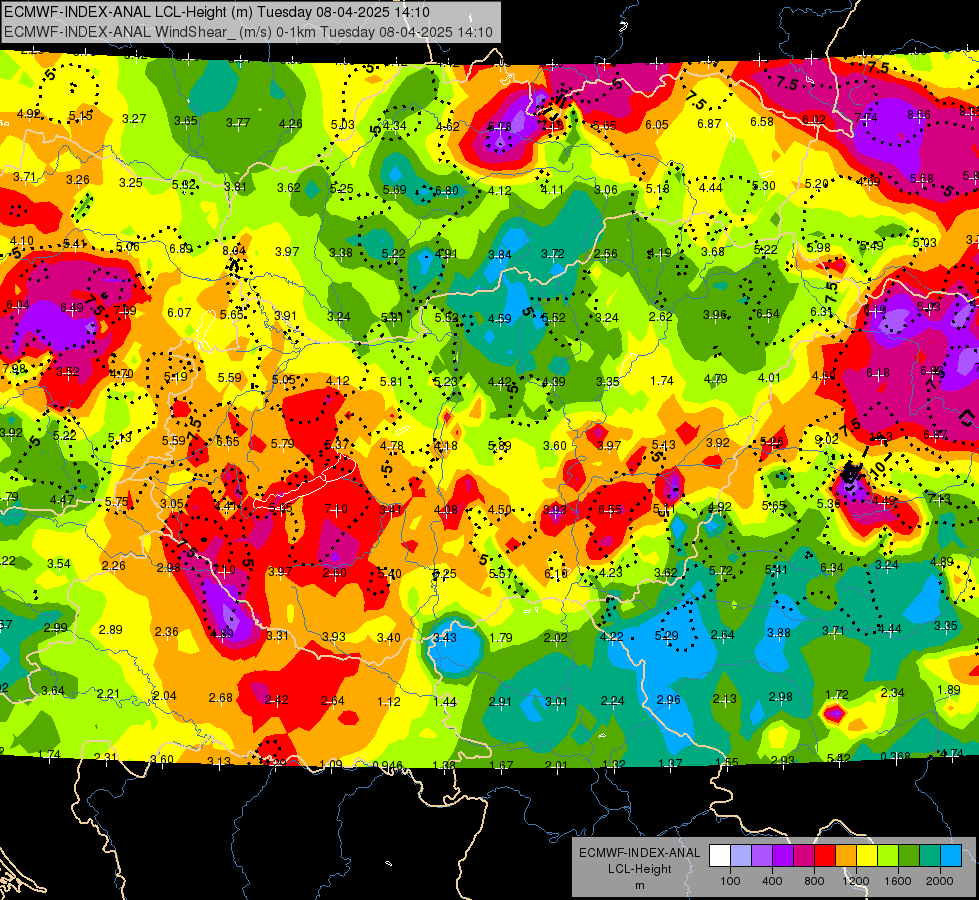Click the legend tick label 400
979x900 pixels.
point(772,881)
